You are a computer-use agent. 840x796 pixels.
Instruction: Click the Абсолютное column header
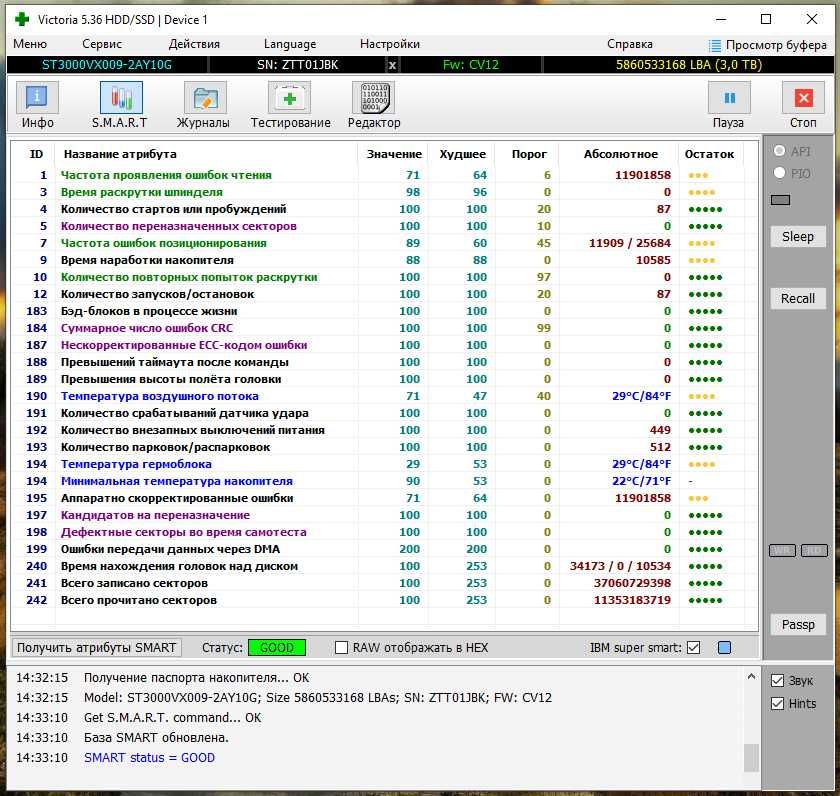[x=620, y=154]
